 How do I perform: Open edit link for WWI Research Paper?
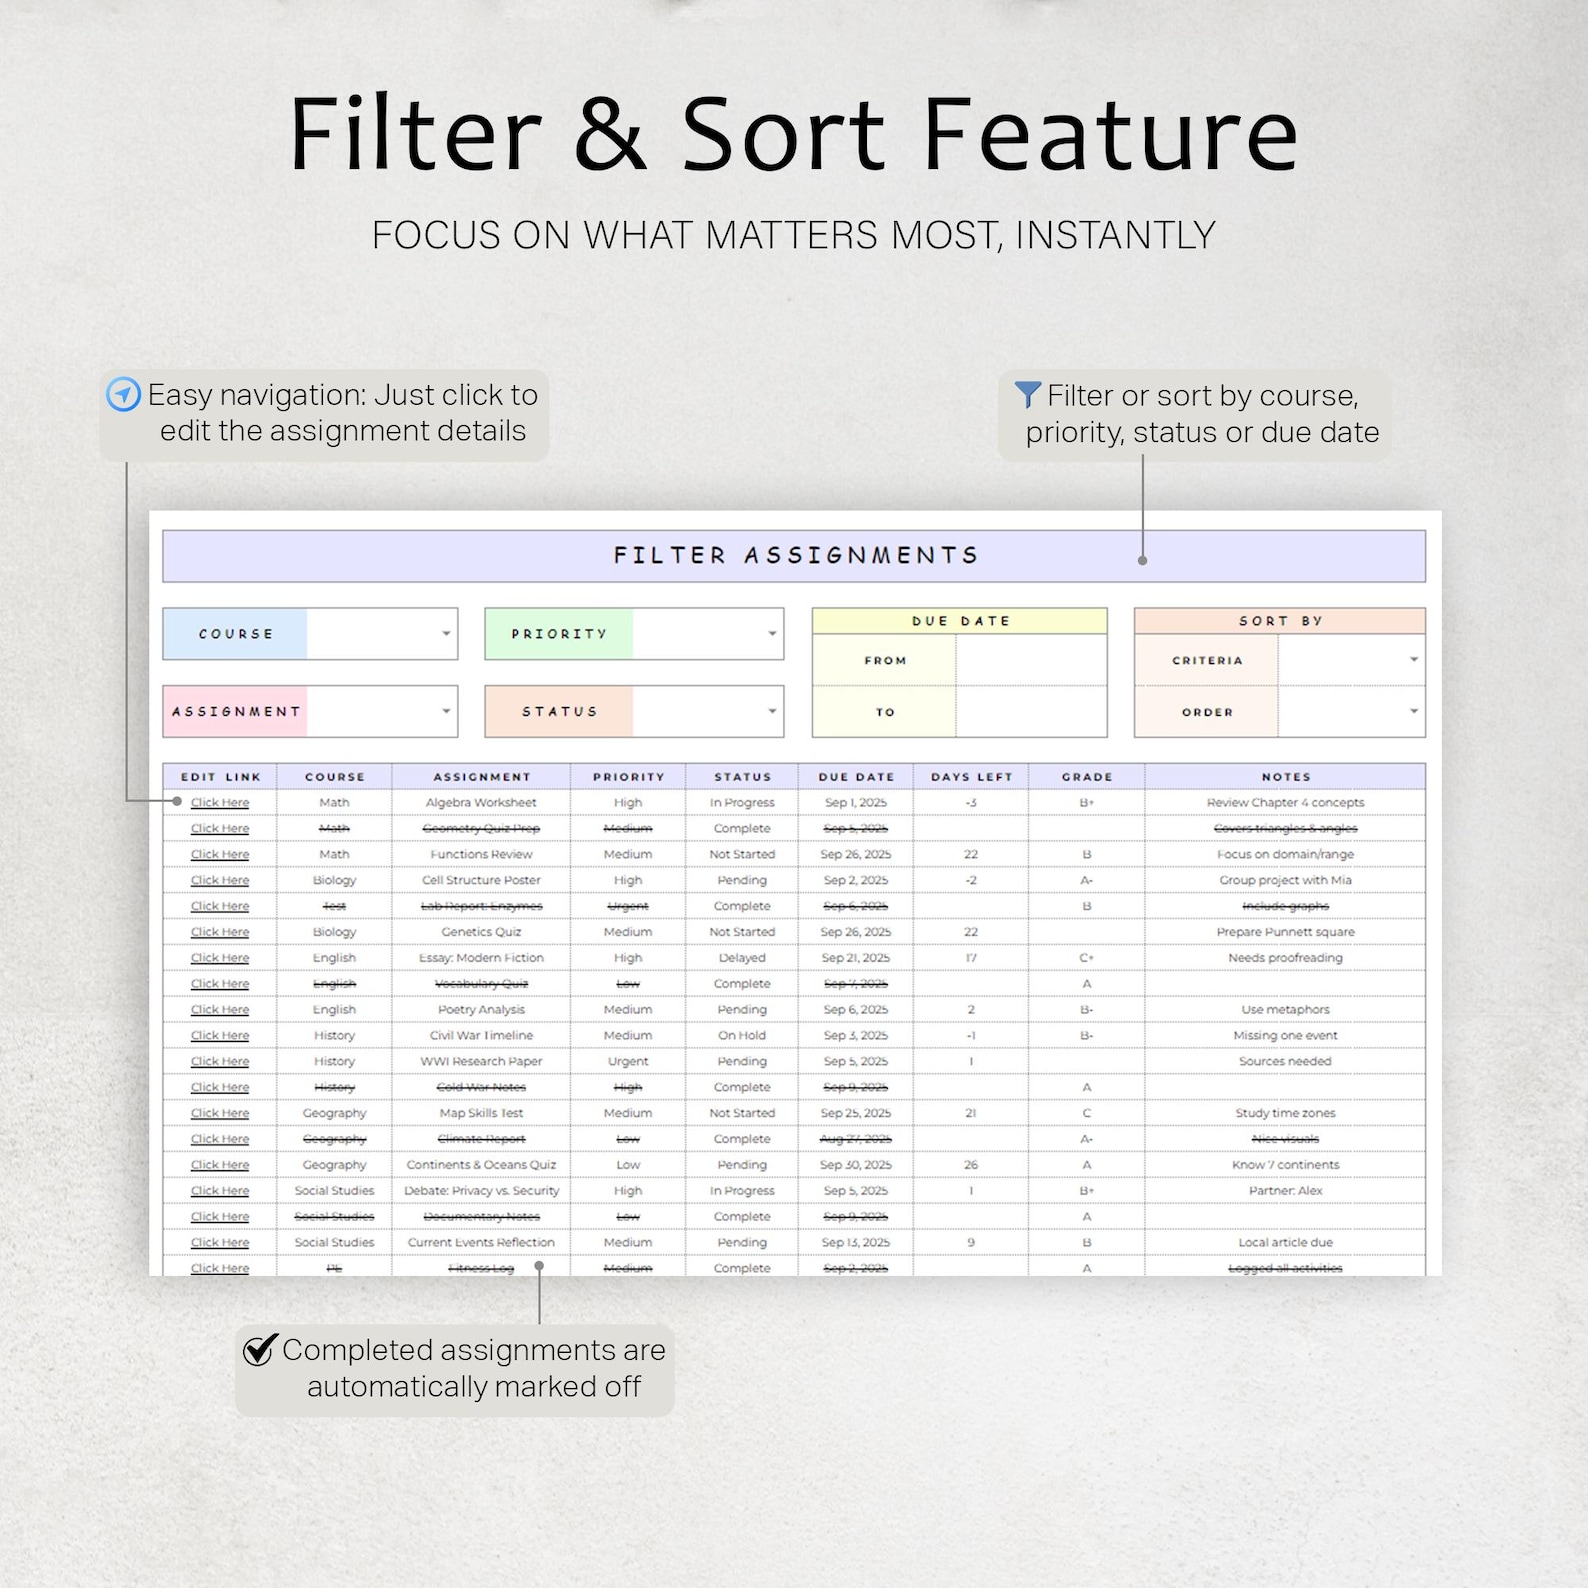pyautogui.click(x=220, y=1062)
